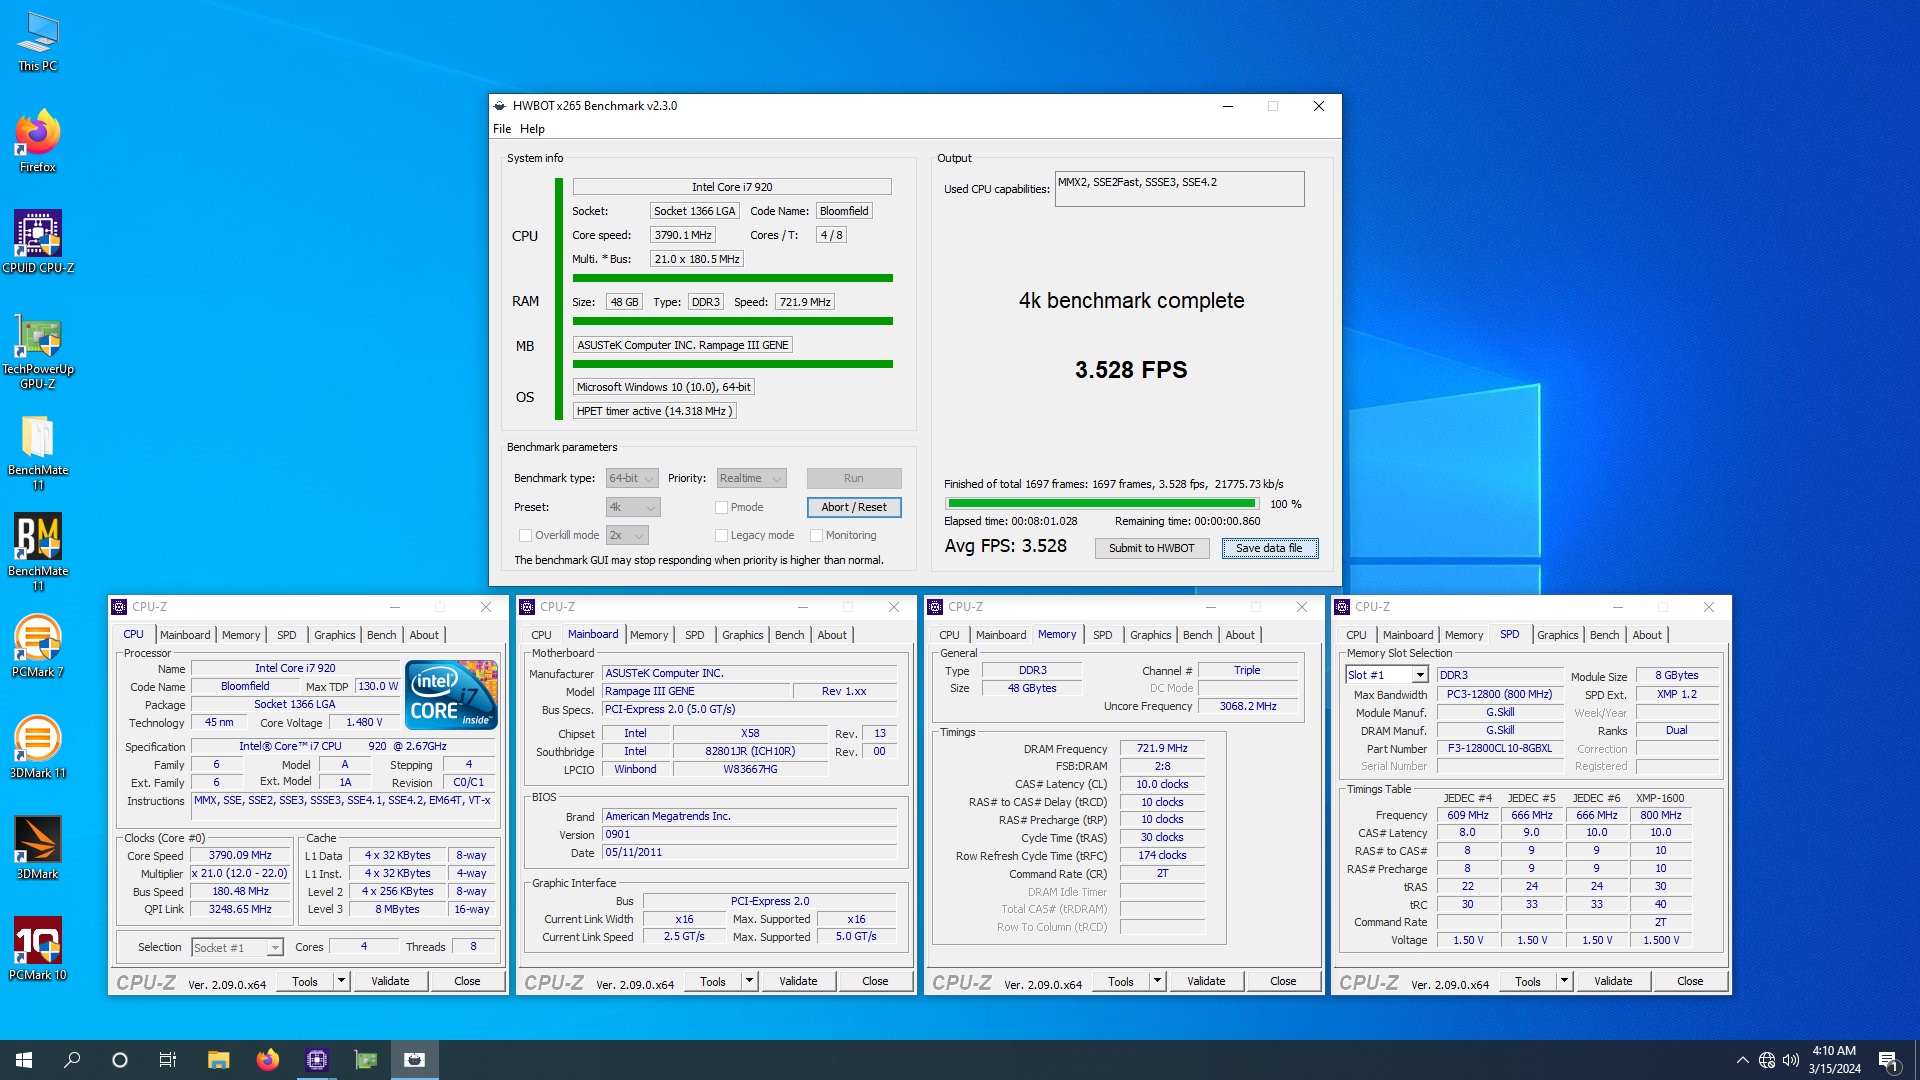Click the DRAM Frequency 721.9 MHz value
The height and width of the screenshot is (1080, 1920).
(x=1162, y=749)
